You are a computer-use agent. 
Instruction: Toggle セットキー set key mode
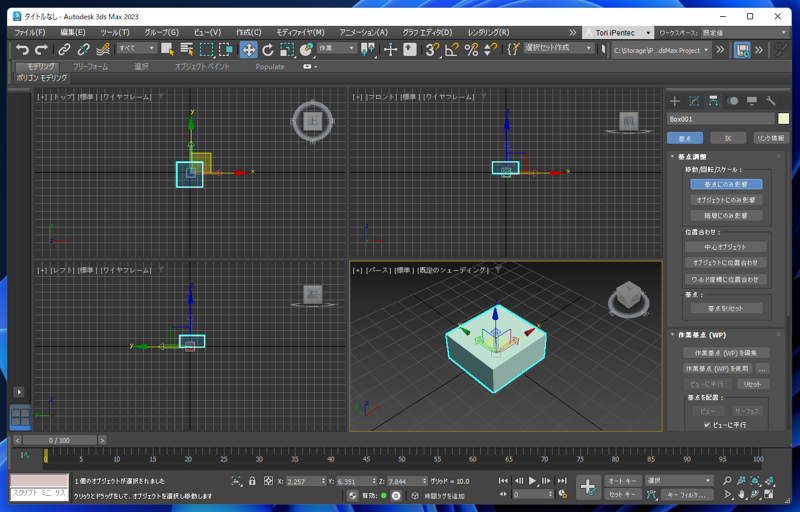(x=622, y=494)
